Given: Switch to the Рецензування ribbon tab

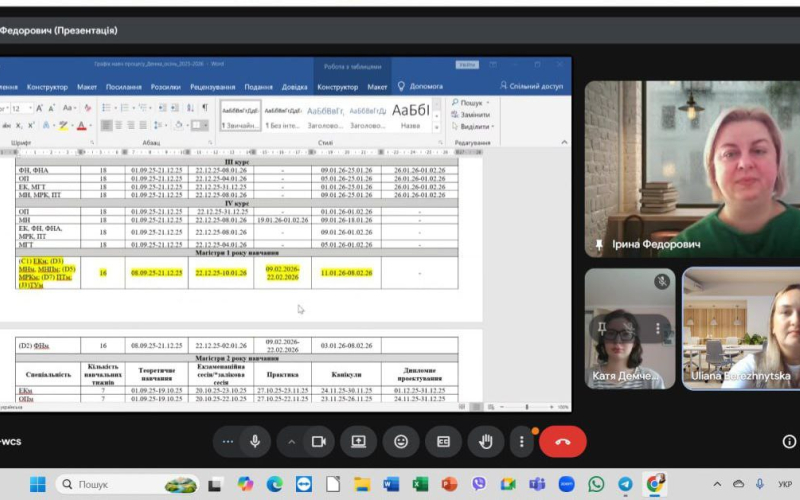Looking at the screenshot, I should pyautogui.click(x=212, y=87).
